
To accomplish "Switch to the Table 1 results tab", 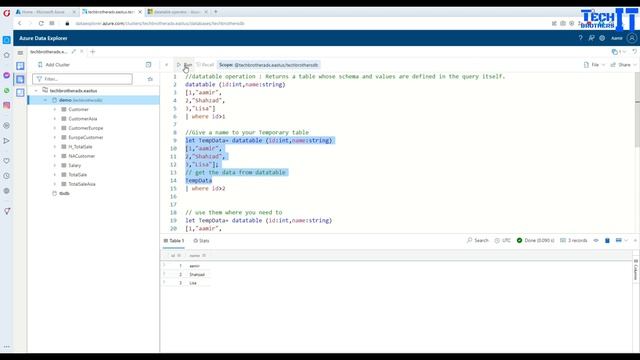I will [x=173, y=241].
